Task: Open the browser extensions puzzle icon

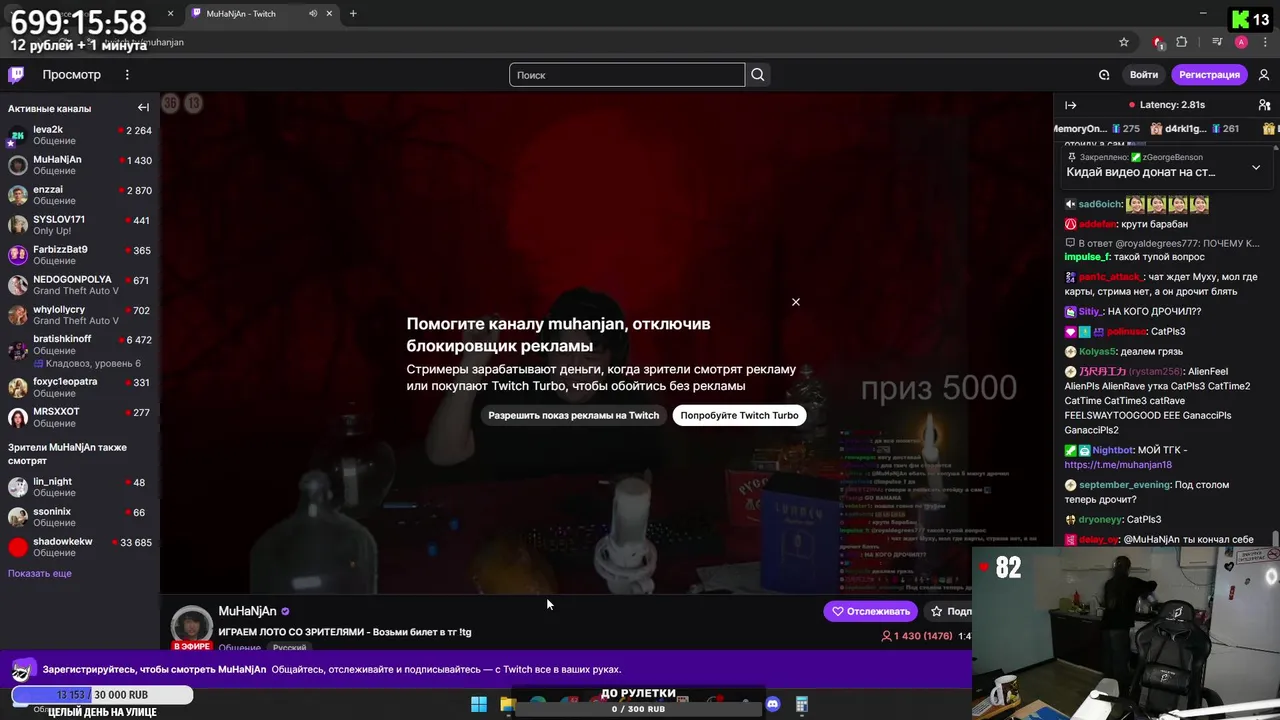Action: click(1182, 42)
